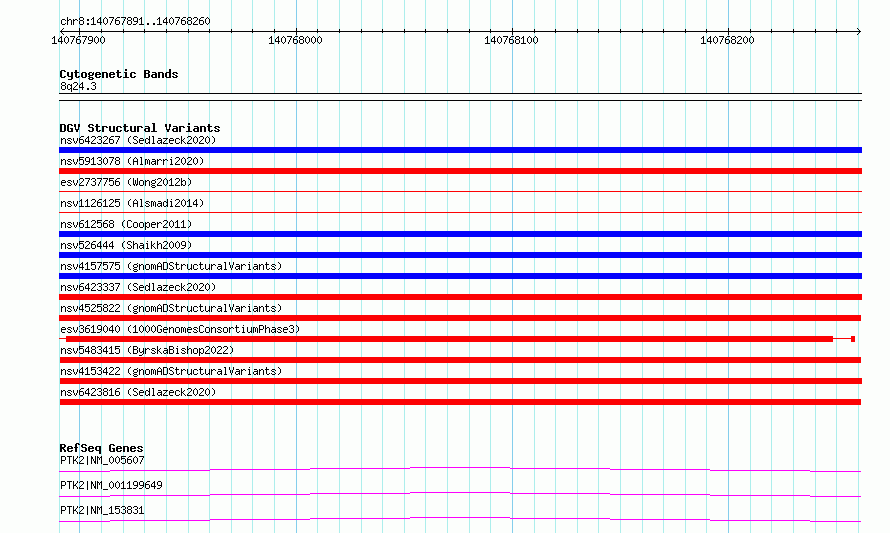
Task: Select the Cytogenetic Bands track title
Action: click(119, 74)
